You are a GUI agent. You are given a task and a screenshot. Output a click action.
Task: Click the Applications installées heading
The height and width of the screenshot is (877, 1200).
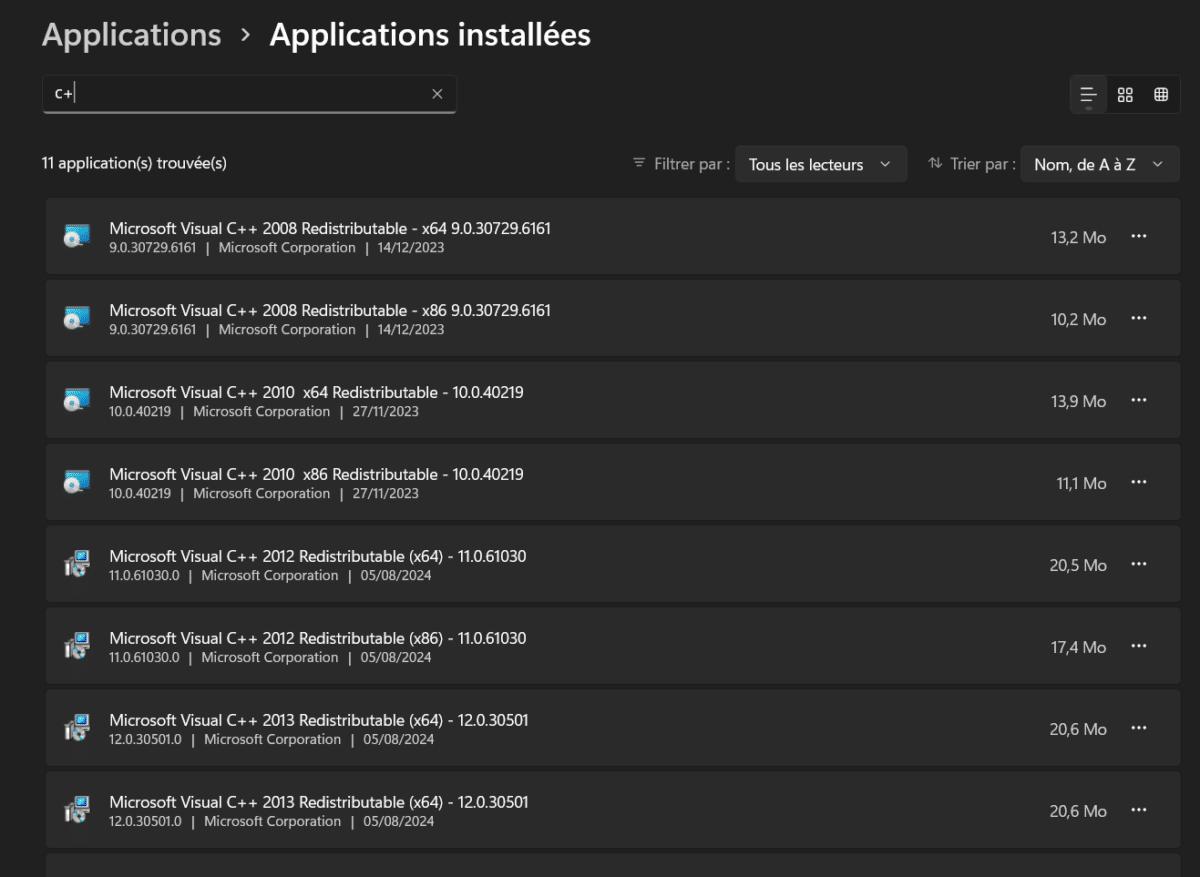point(430,35)
